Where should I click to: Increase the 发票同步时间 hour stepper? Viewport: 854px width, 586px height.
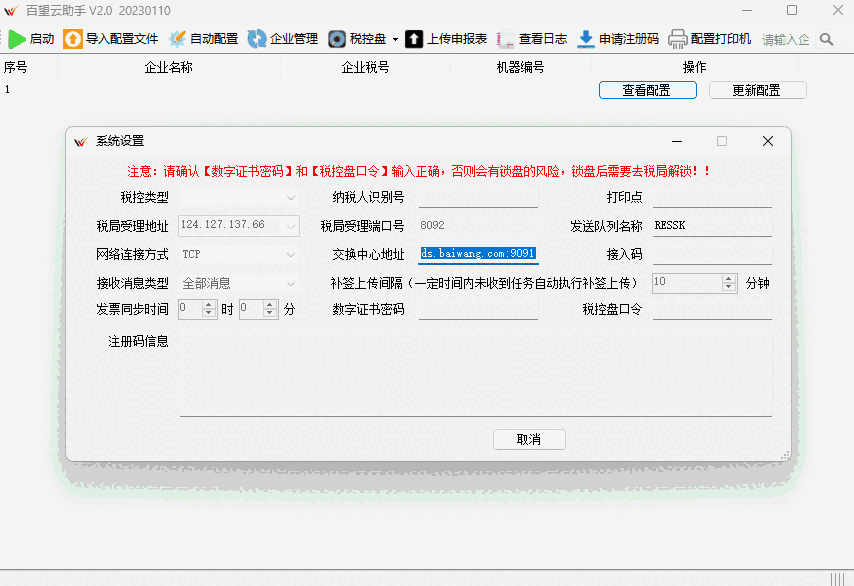(209, 305)
